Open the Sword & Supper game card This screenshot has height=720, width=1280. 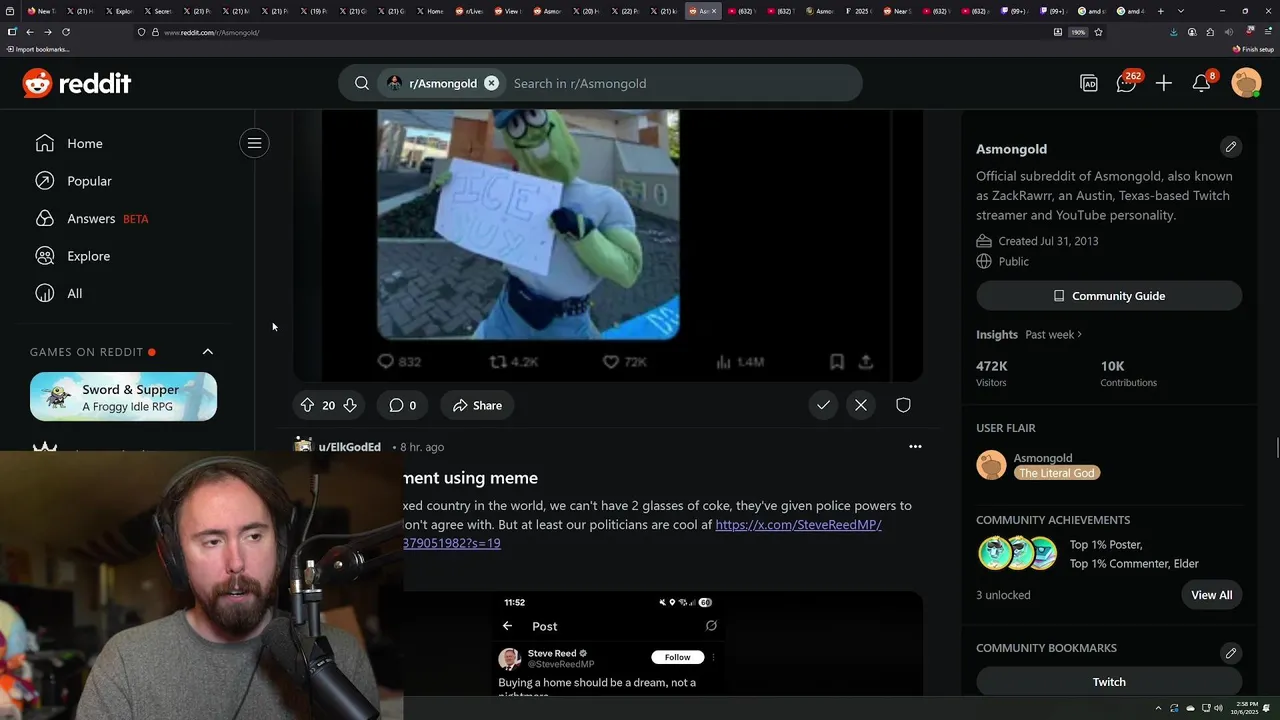(123, 397)
